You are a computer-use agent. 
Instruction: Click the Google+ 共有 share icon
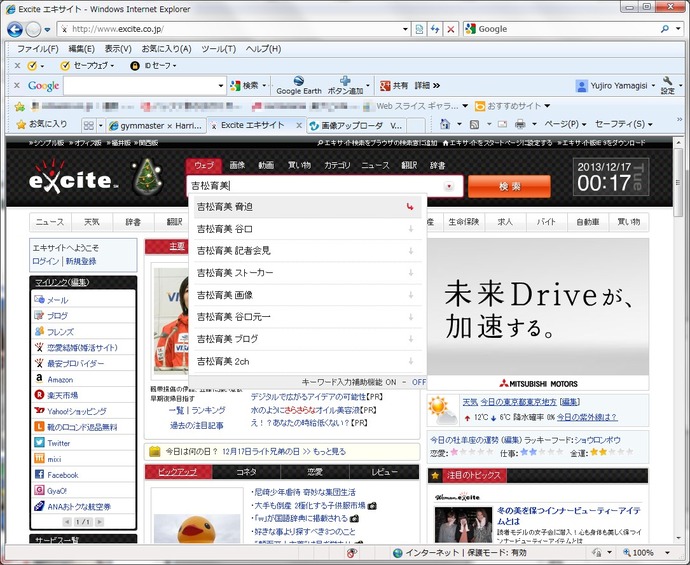coord(385,85)
